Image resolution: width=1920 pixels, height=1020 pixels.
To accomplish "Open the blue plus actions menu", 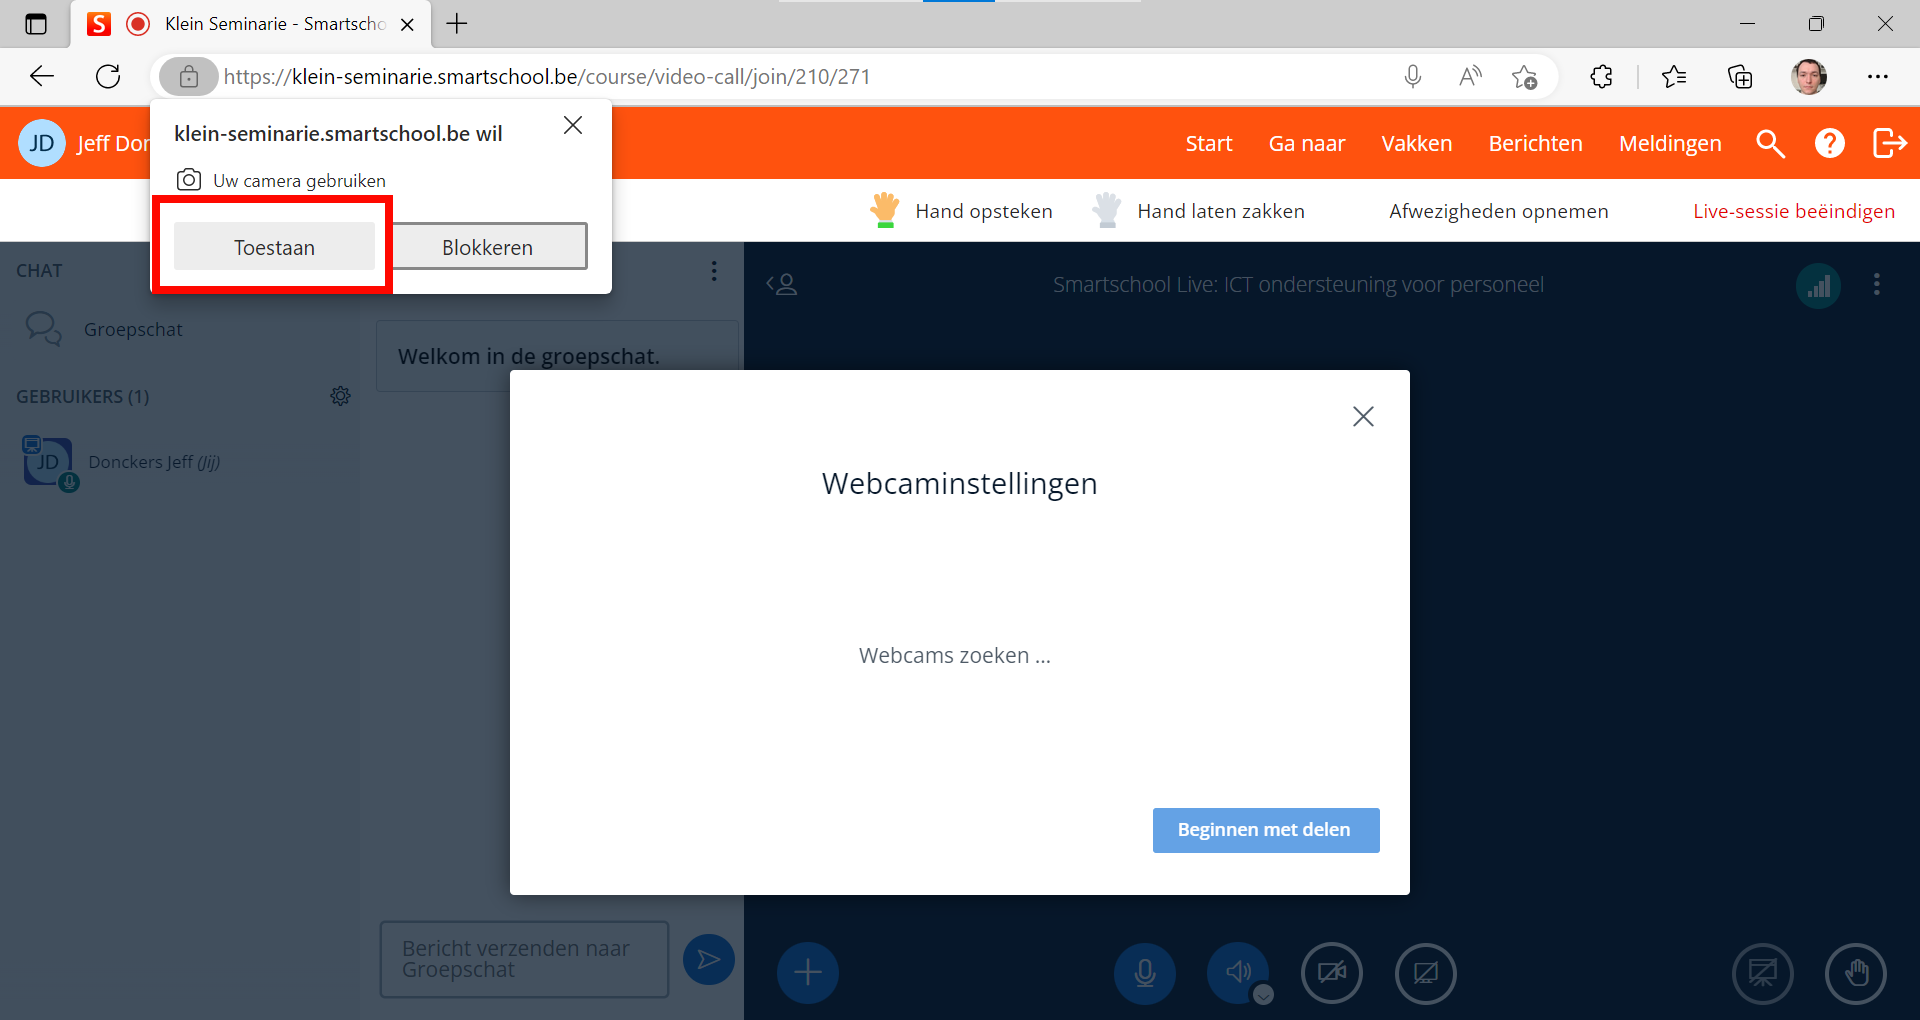I will click(x=808, y=973).
